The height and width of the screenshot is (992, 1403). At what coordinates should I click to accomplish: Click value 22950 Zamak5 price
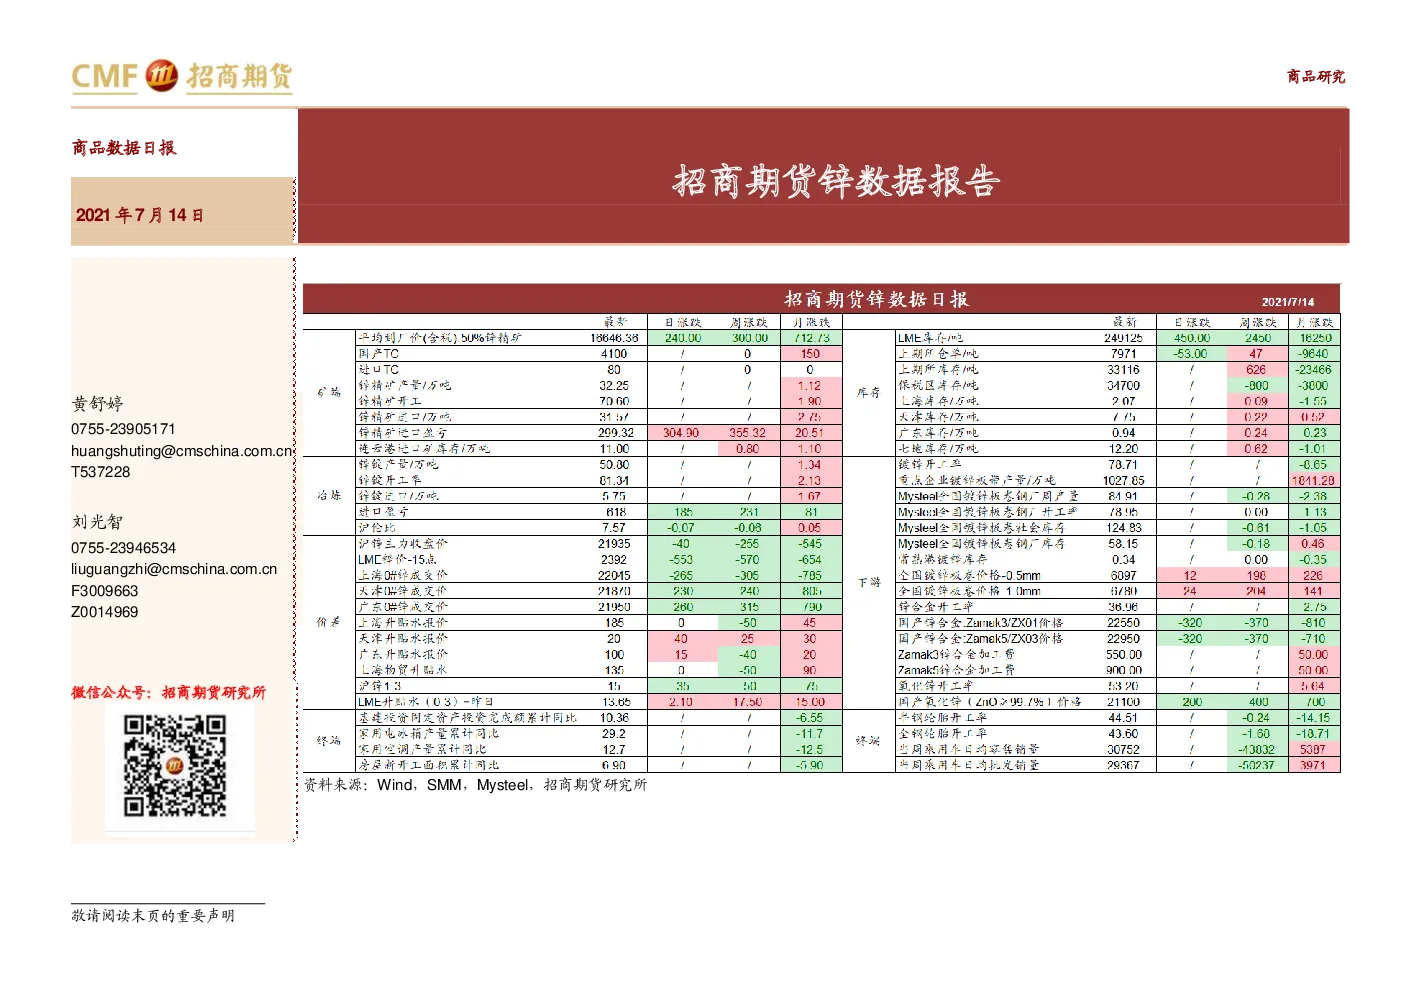click(1123, 638)
